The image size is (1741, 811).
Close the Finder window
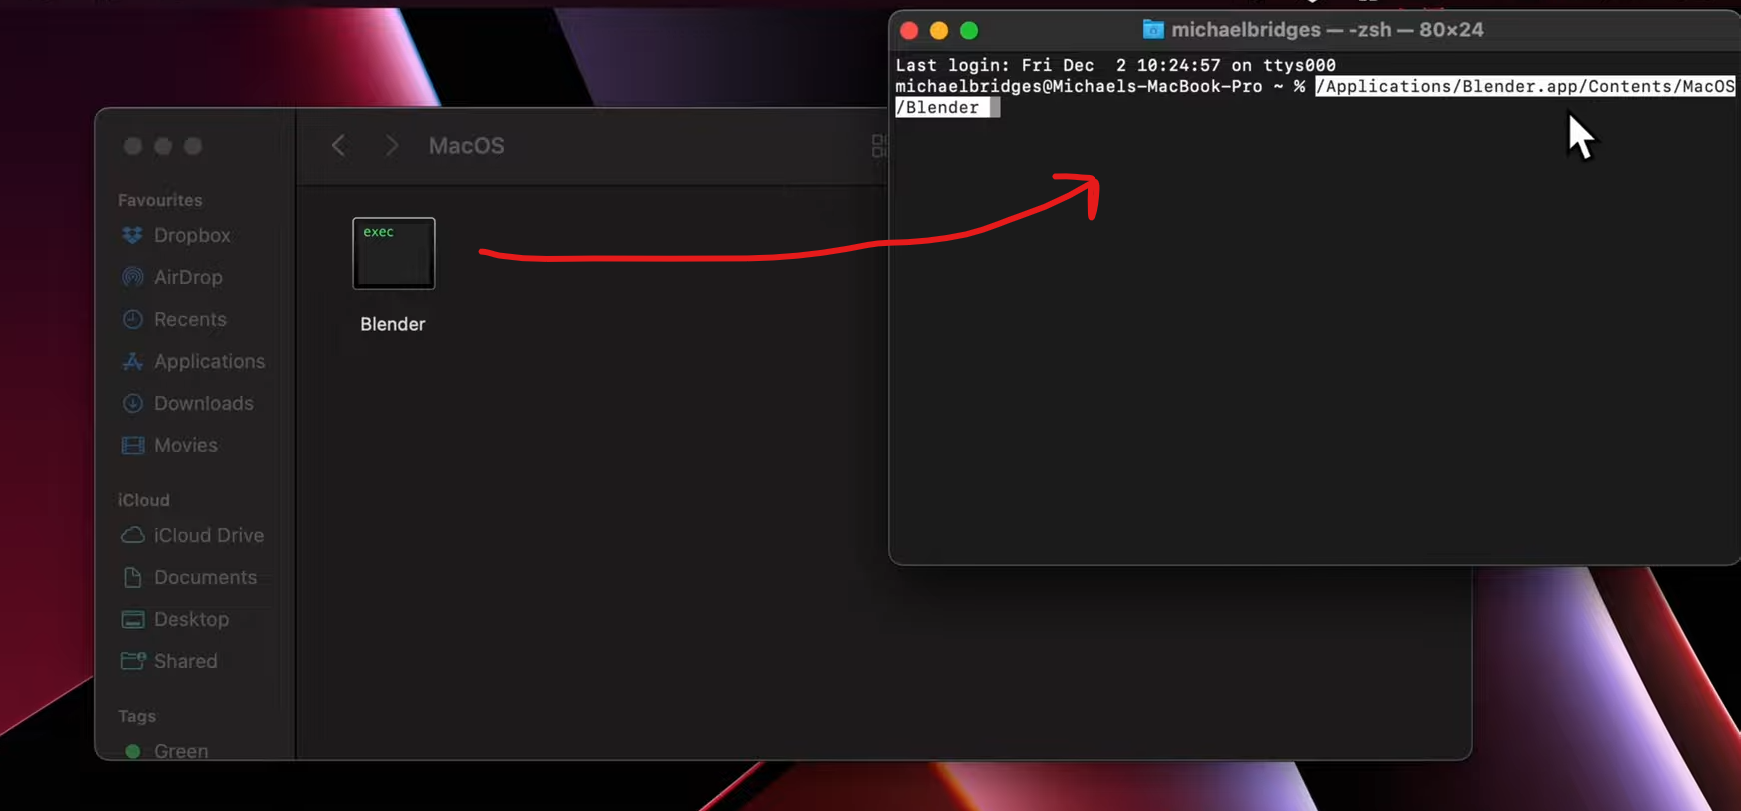[x=133, y=146]
